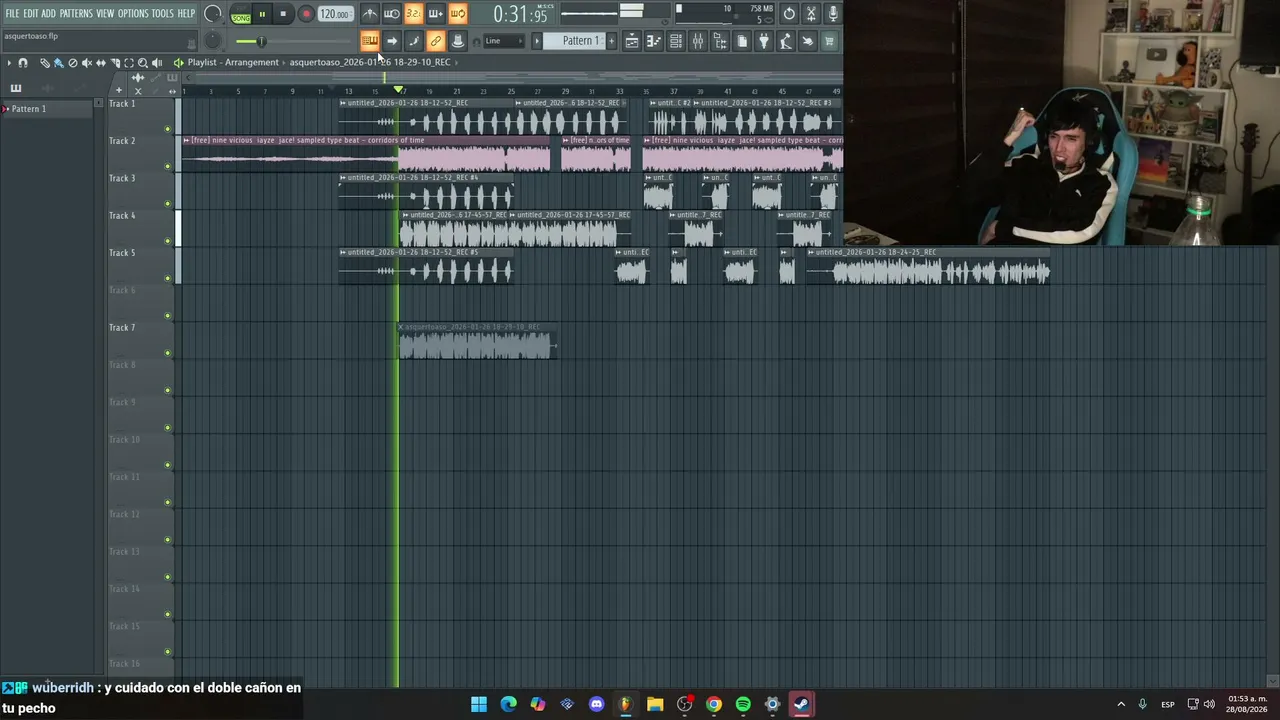This screenshot has height=720, width=1280.
Task: Select the zoom magnifier tool
Action: (x=143, y=63)
